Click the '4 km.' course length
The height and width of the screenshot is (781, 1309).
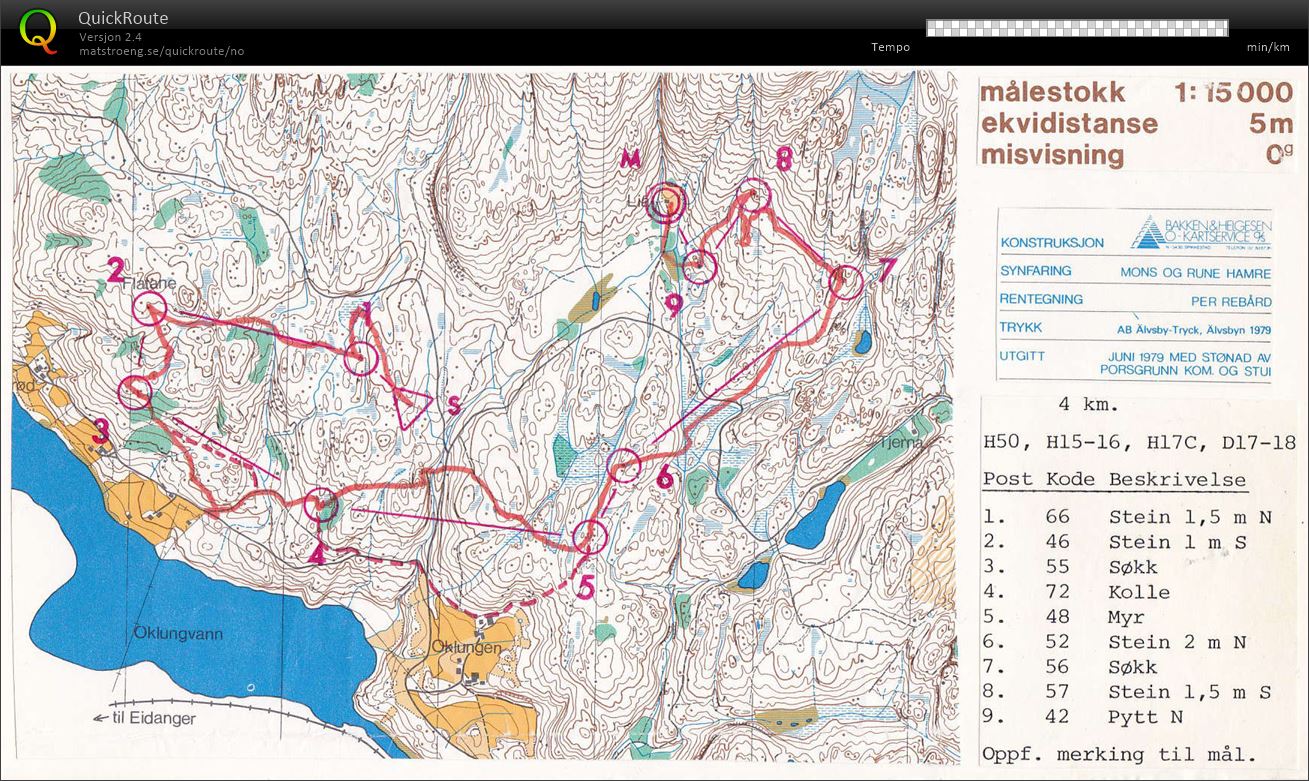[1088, 405]
